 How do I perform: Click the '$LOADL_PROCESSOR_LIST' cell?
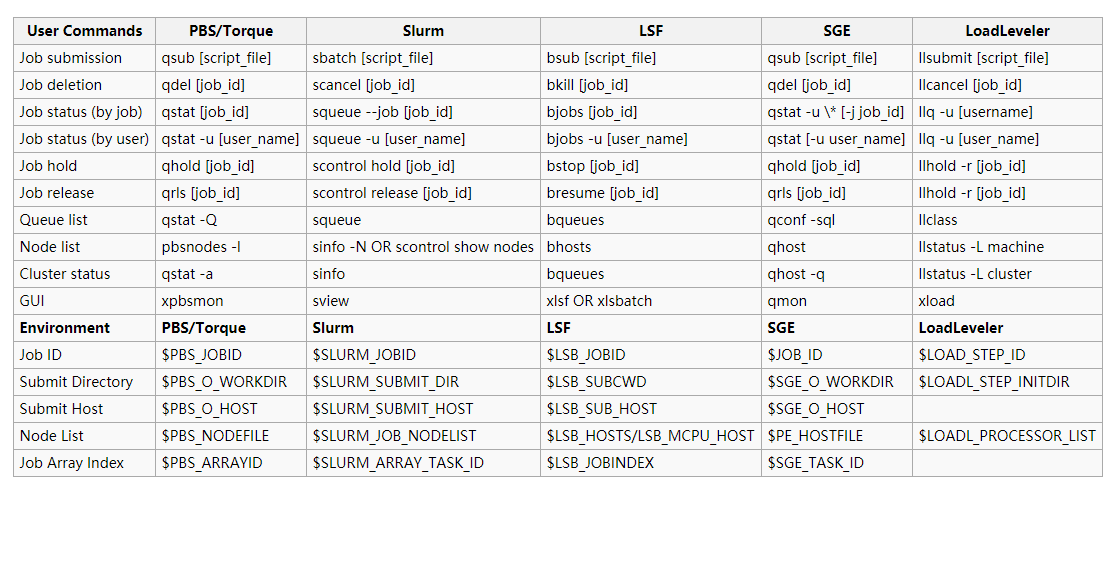click(1006, 436)
